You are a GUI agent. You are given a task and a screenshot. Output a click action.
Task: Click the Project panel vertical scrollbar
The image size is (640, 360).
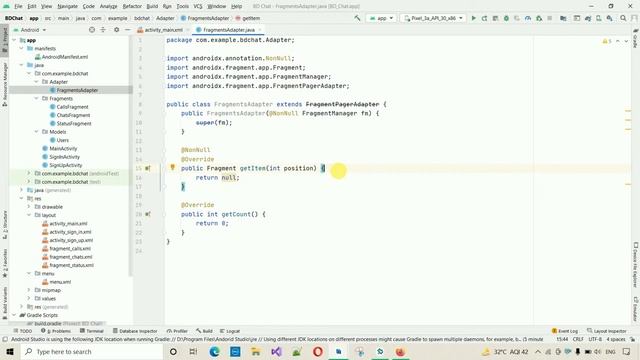click(x=131, y=155)
